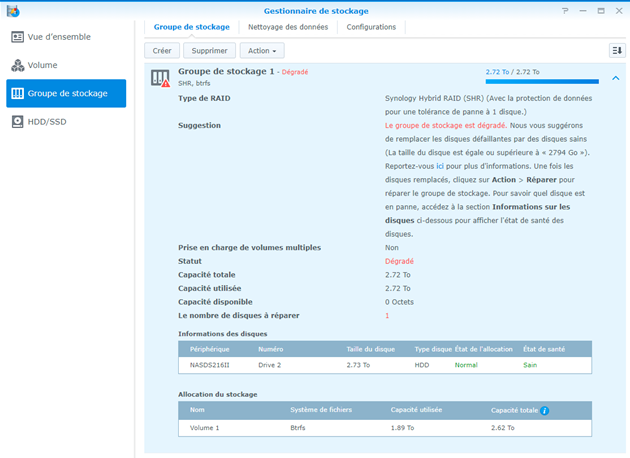
Task: Open the Vue d'ensemble overview icon
Action: [17, 37]
